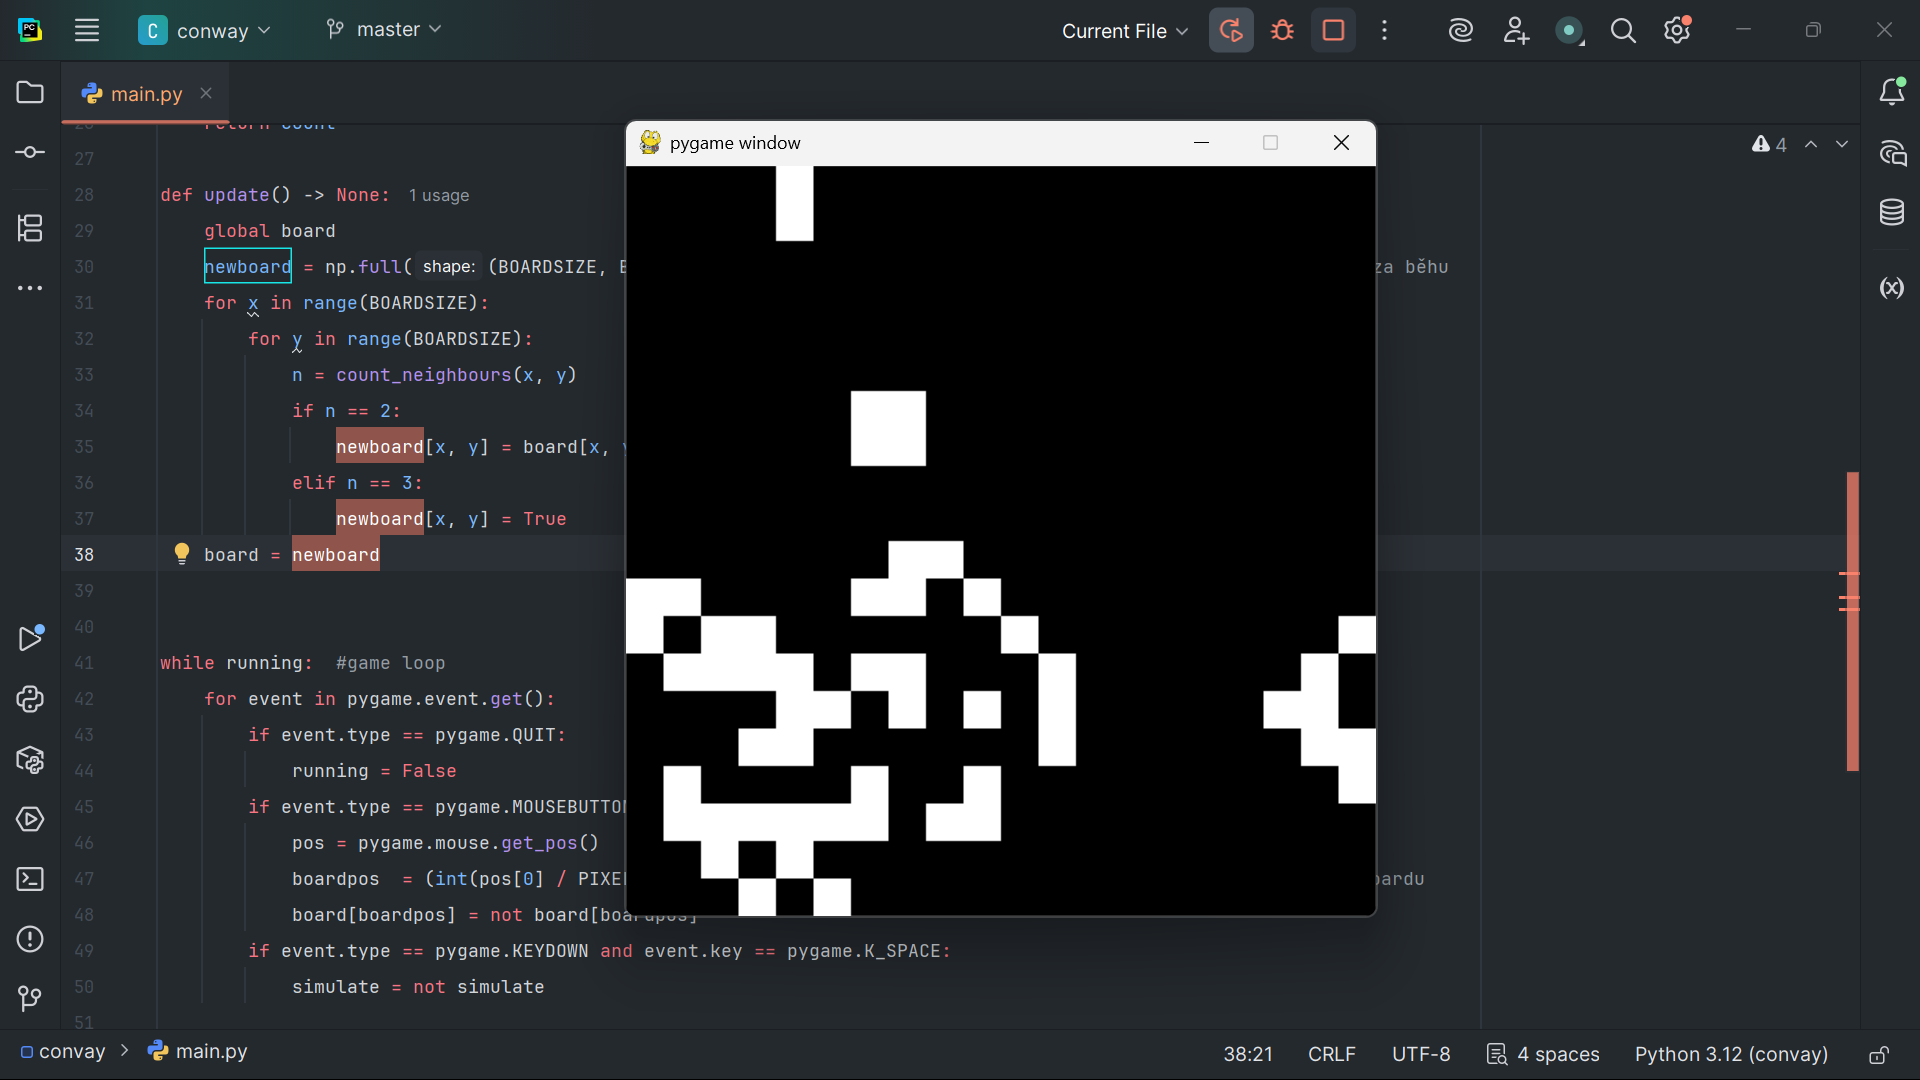Image resolution: width=1920 pixels, height=1080 pixels.
Task: Click the main.py breadcrumb in status bar
Action: click(198, 1052)
